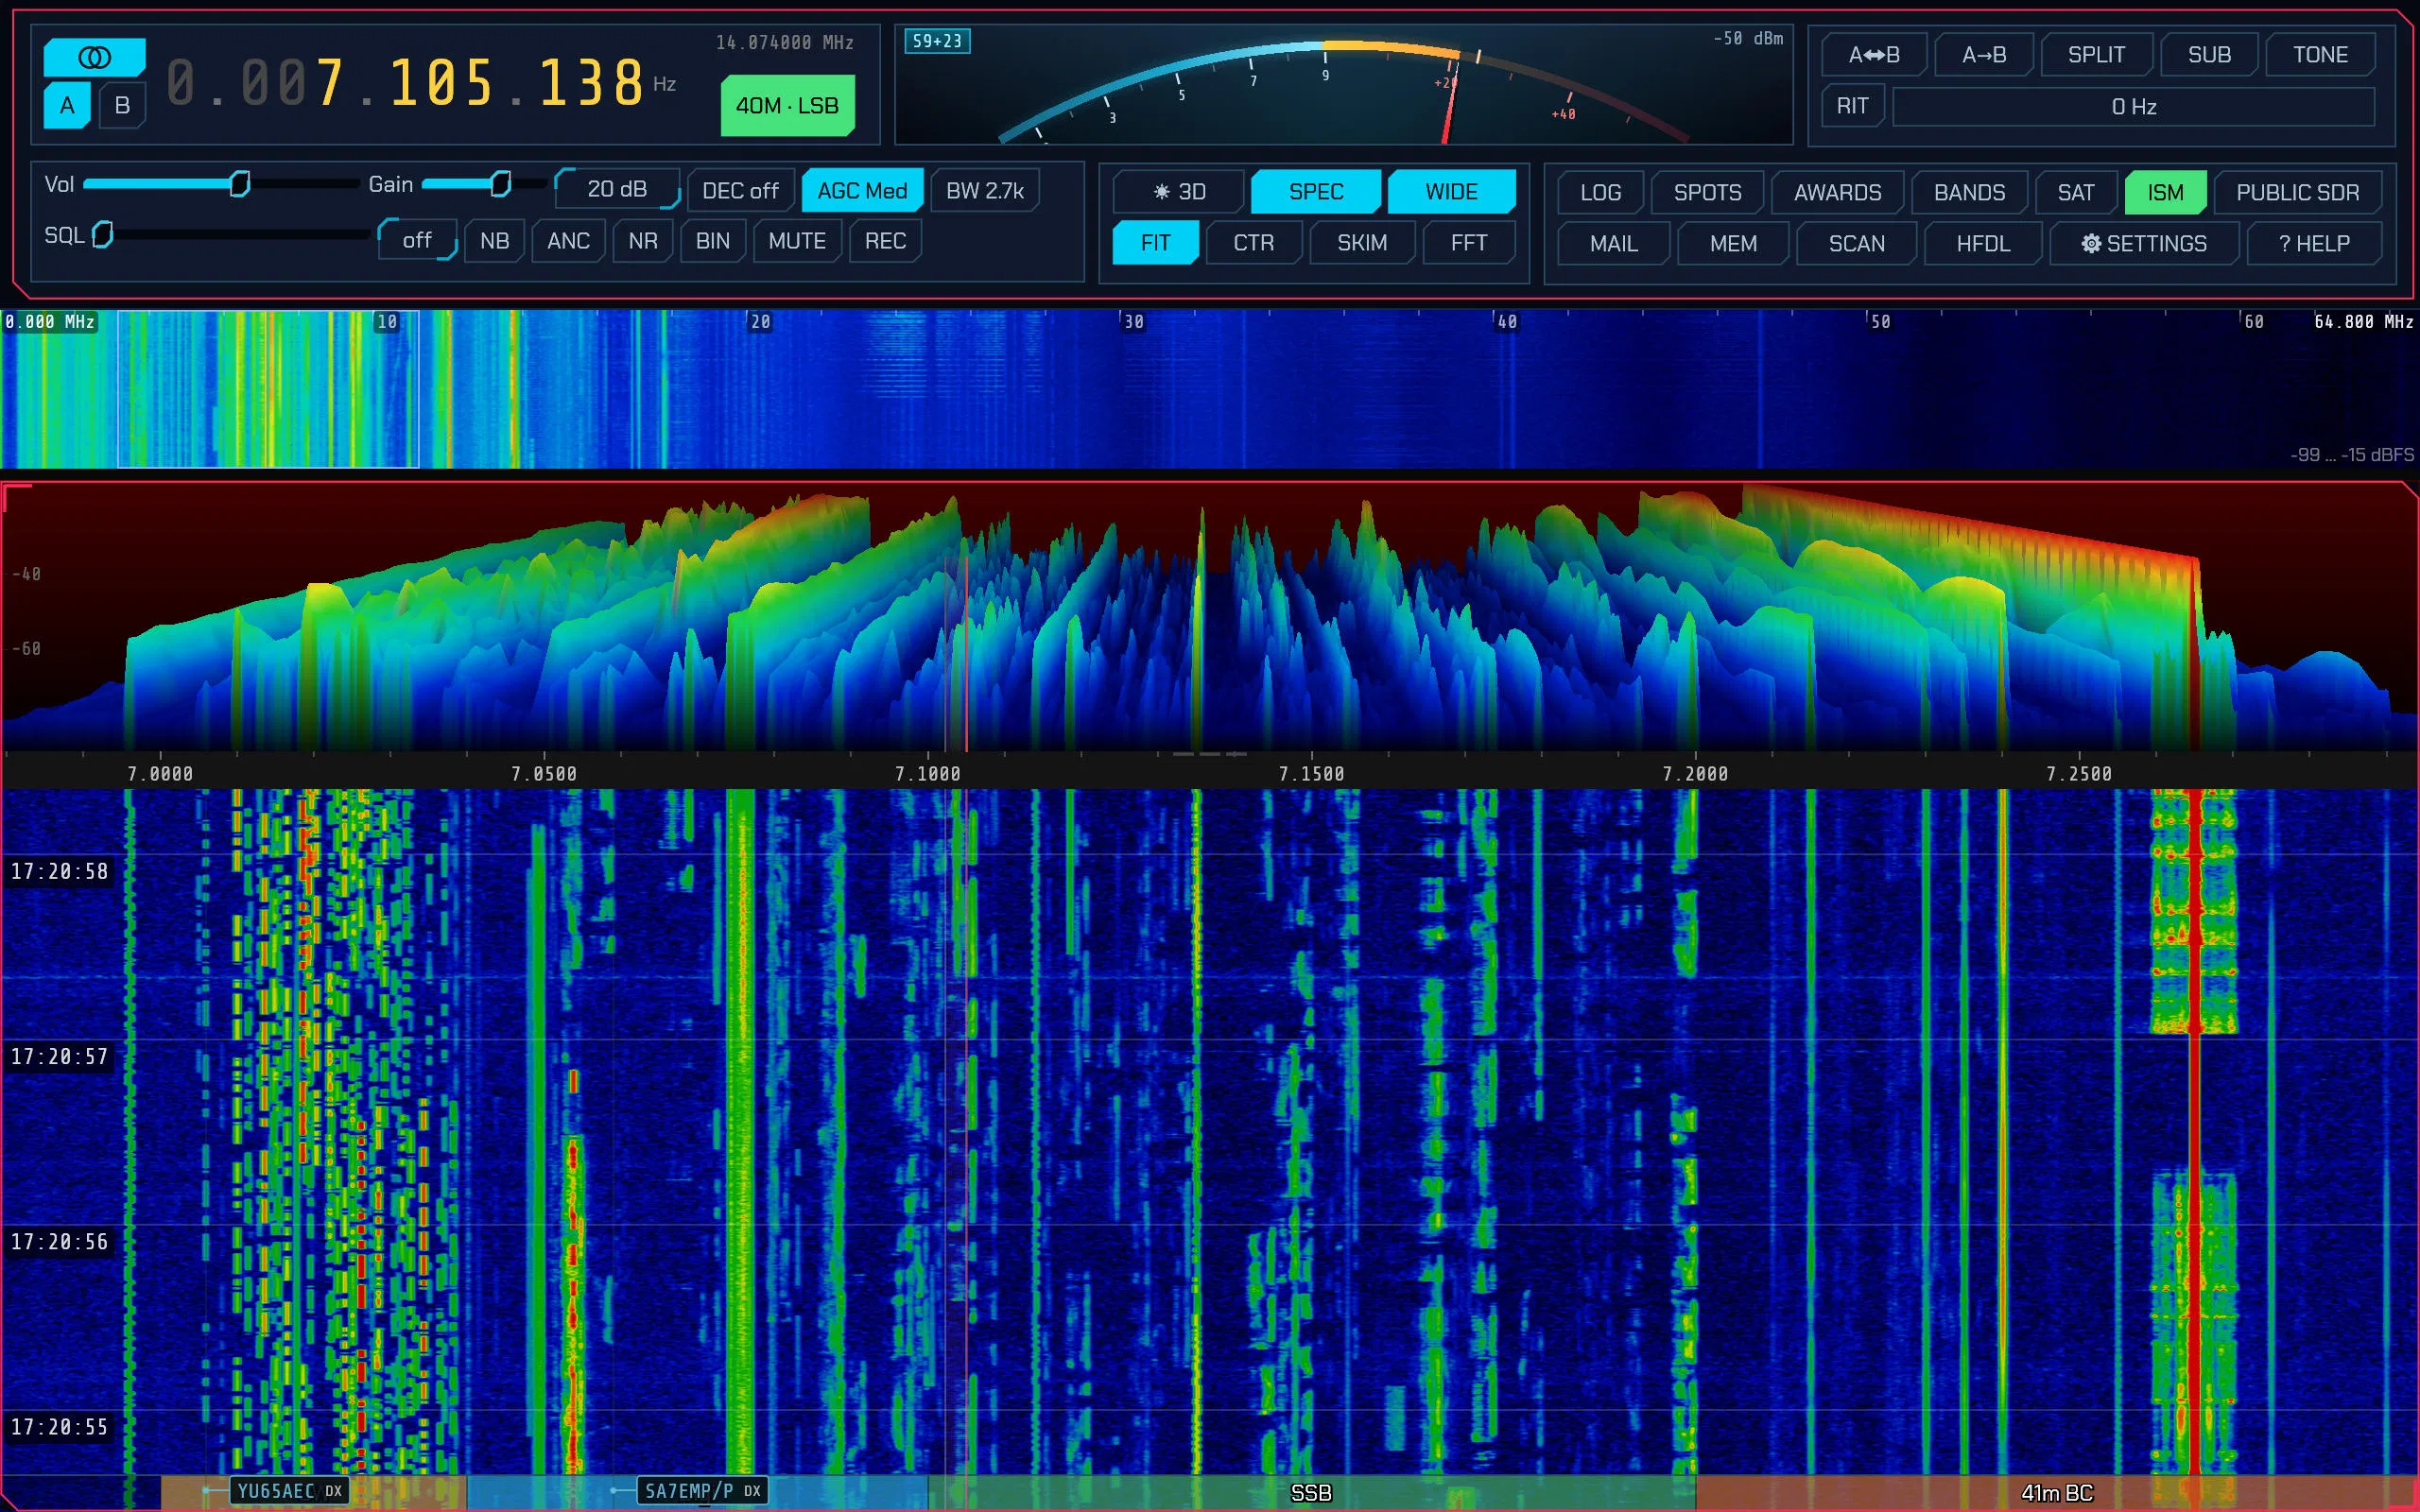Select the CTR center mode
Image resolution: width=2420 pixels, height=1512 pixels.
[x=1254, y=243]
